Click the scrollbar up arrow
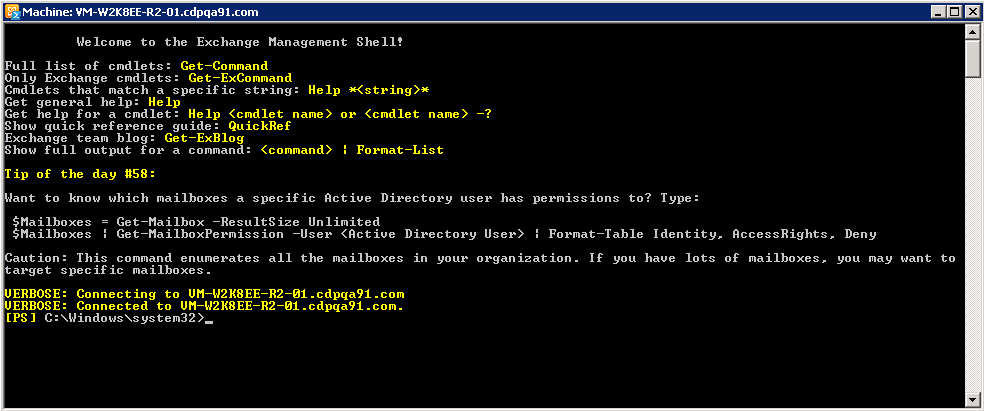This screenshot has height=411, width=984. (973, 31)
